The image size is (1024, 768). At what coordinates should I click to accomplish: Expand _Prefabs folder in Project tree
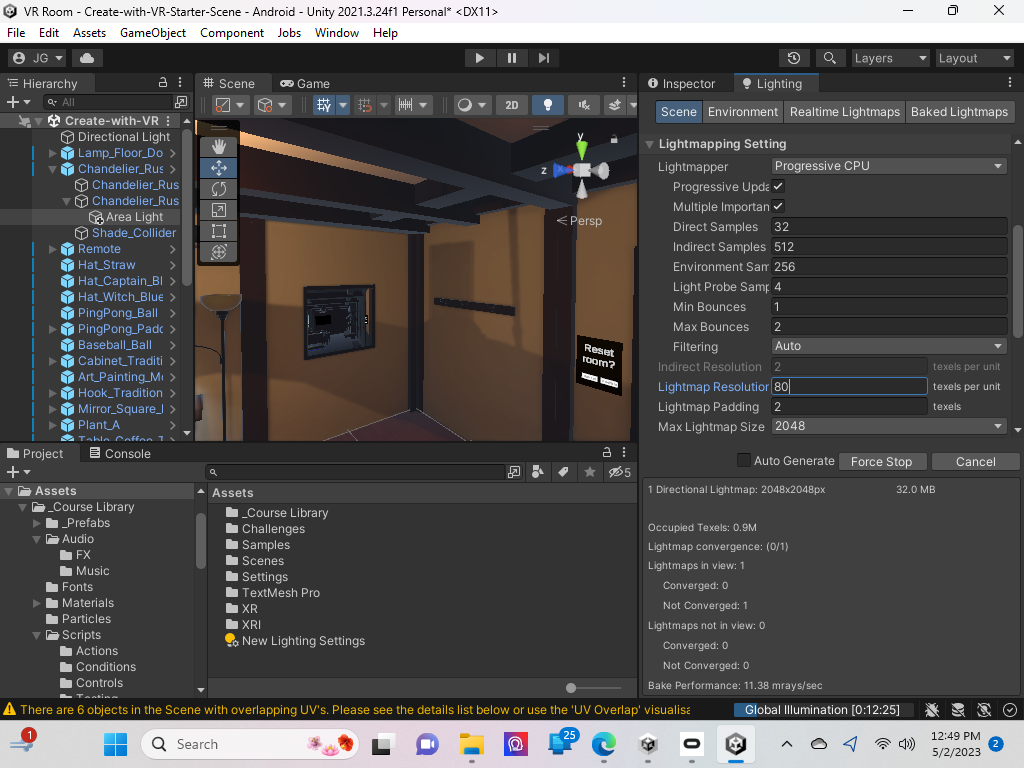pos(37,523)
